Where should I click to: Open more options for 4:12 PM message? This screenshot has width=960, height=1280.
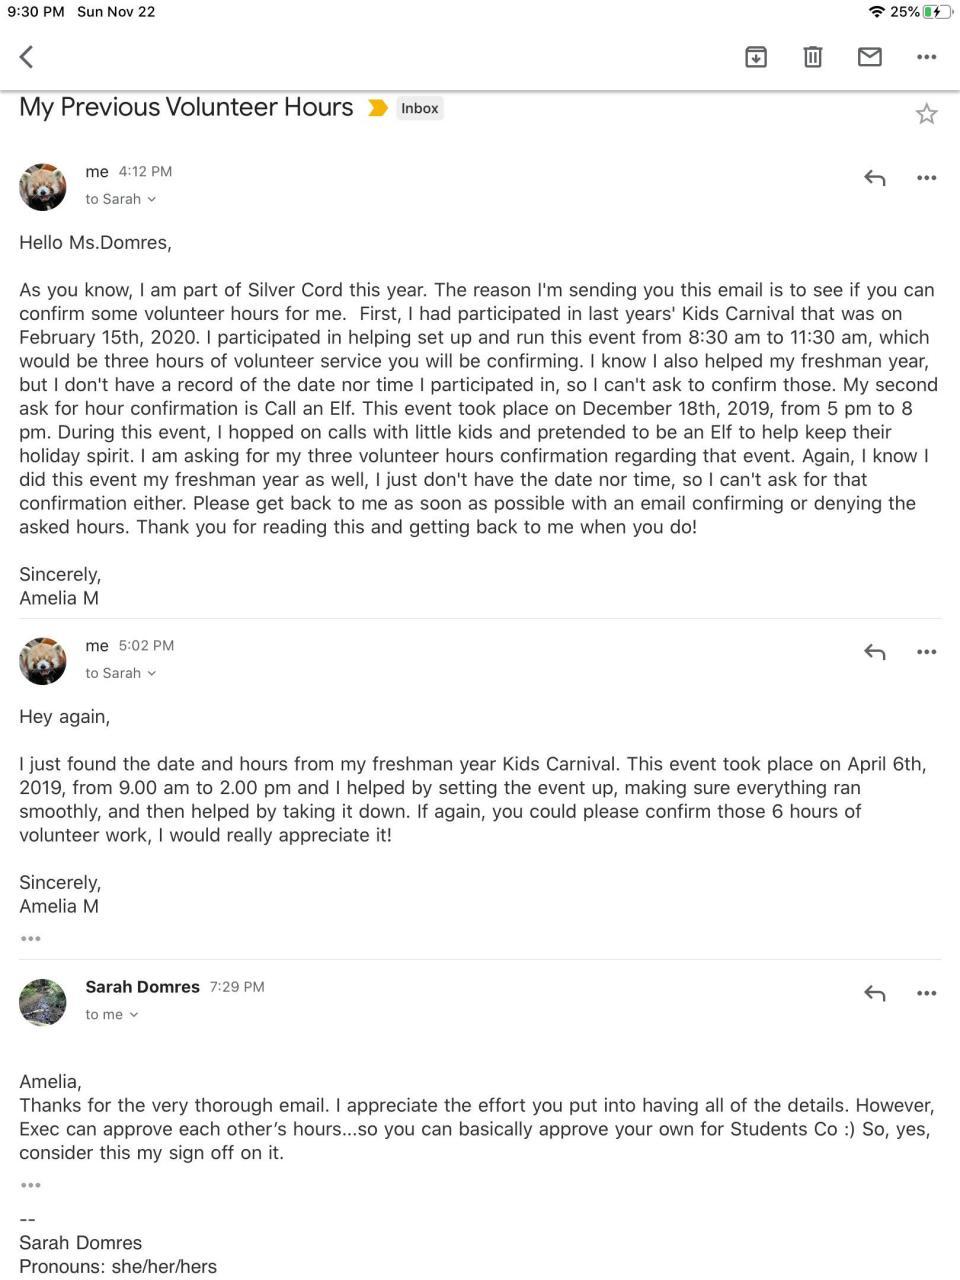927,178
